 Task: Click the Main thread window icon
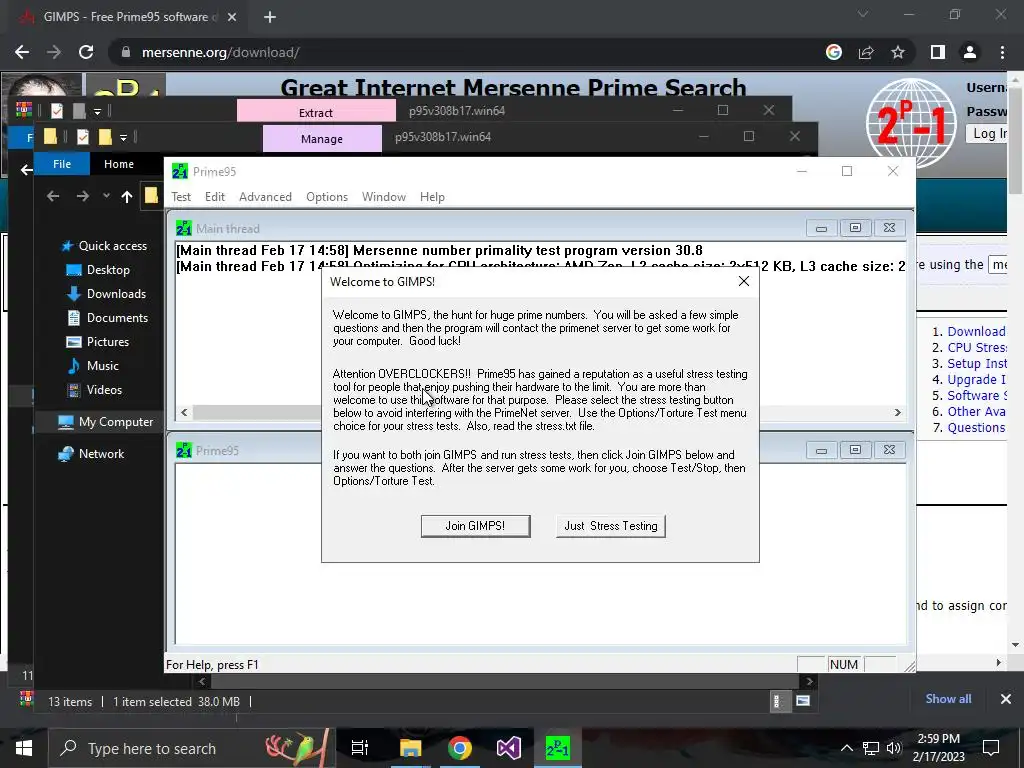(184, 228)
